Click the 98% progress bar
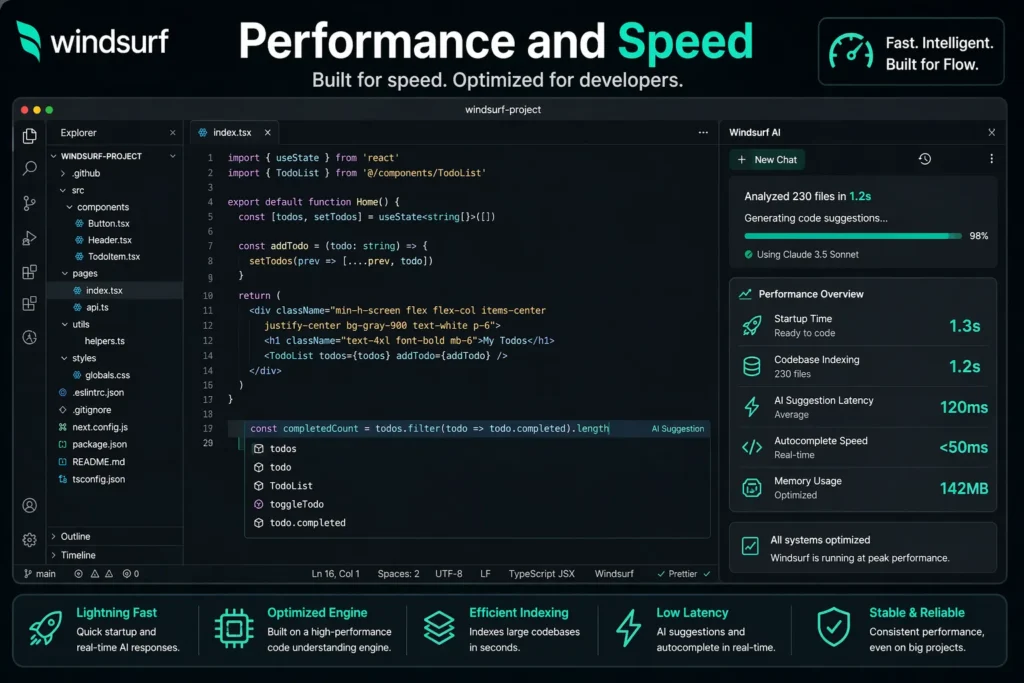Viewport: 1024px width, 683px height. tap(853, 236)
